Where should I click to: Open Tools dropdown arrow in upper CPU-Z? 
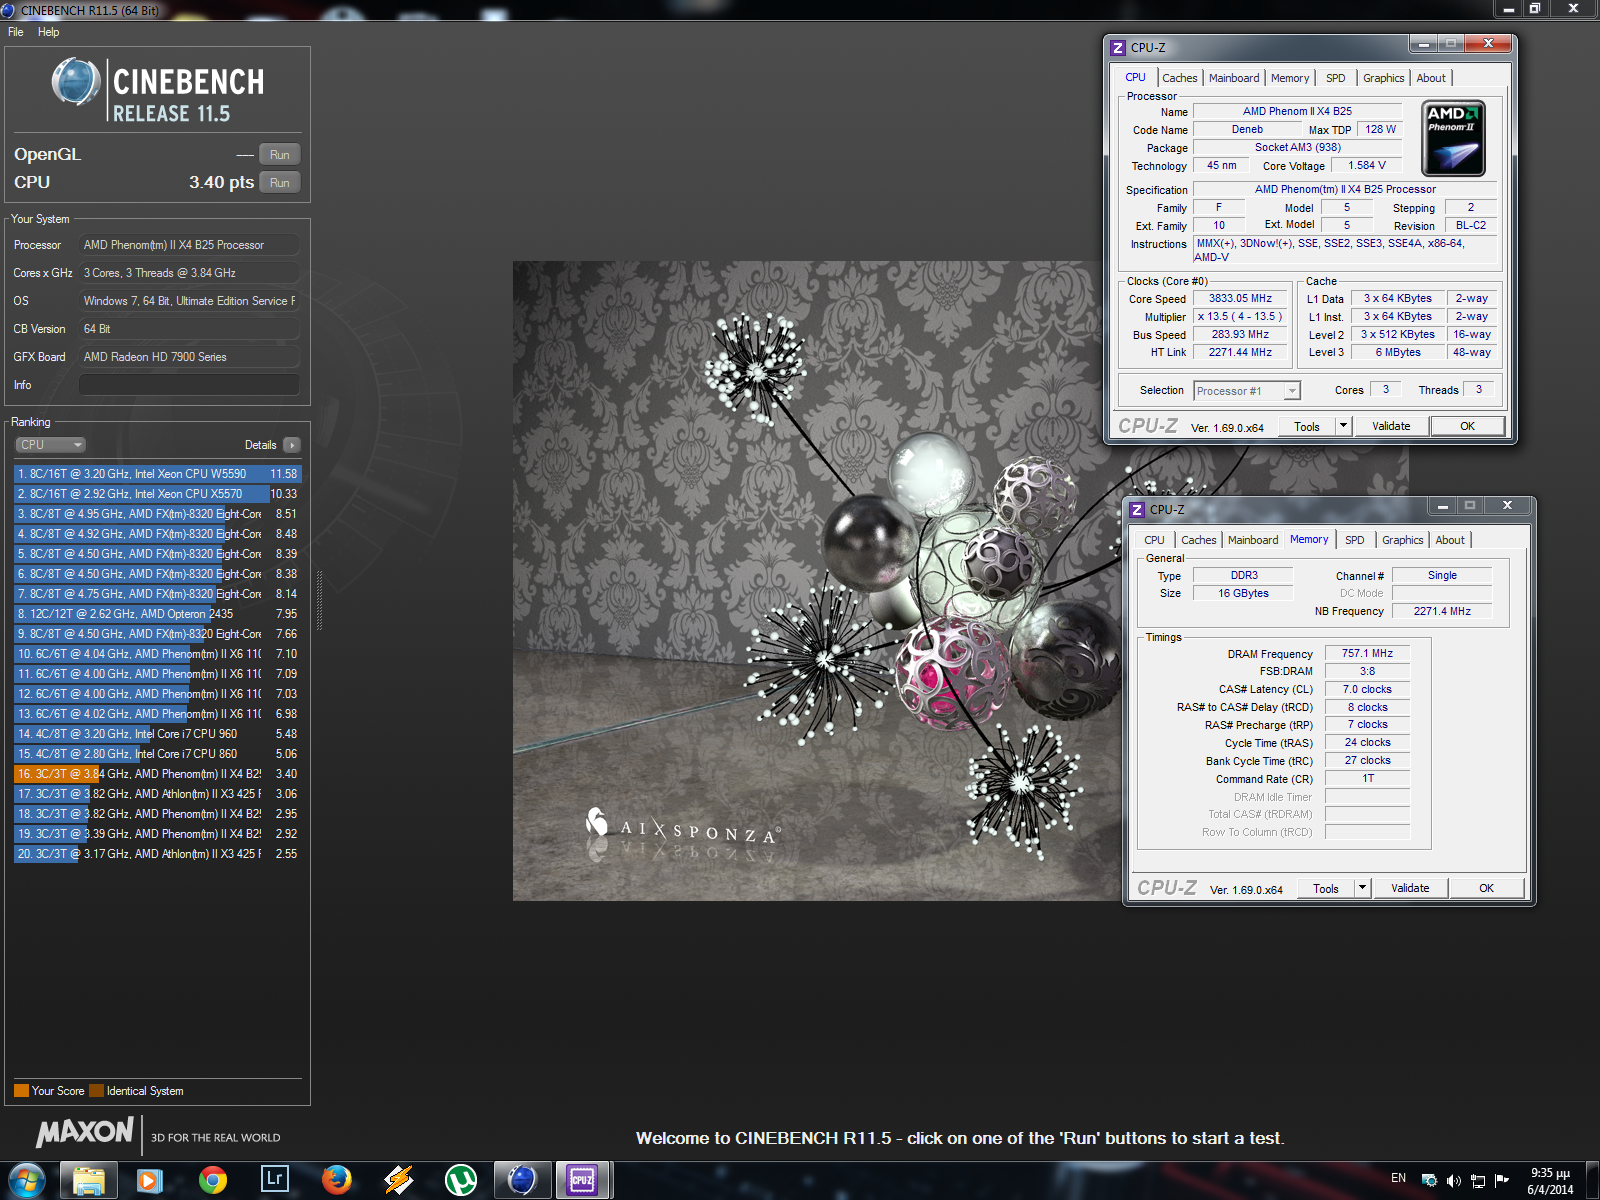tap(1343, 426)
